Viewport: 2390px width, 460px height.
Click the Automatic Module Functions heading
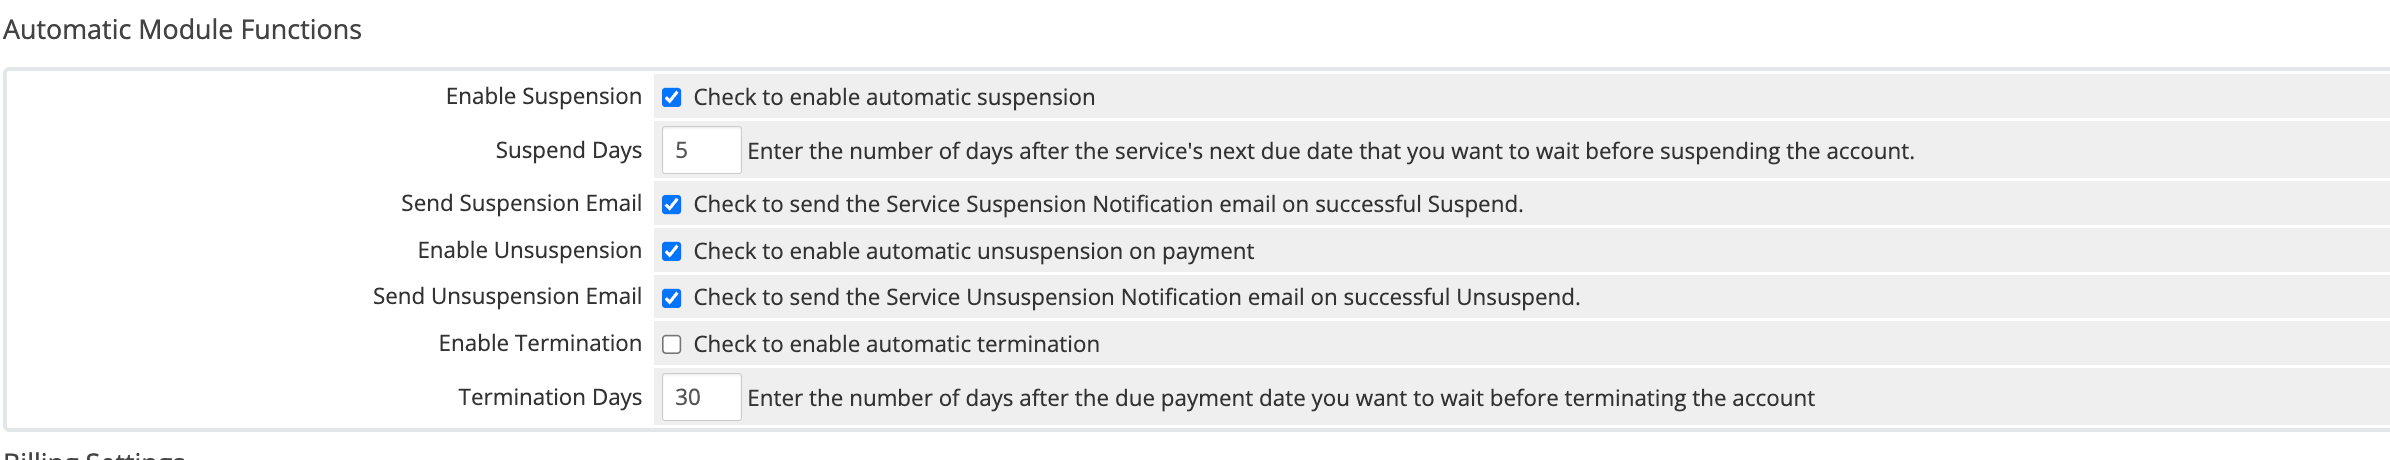tap(182, 29)
